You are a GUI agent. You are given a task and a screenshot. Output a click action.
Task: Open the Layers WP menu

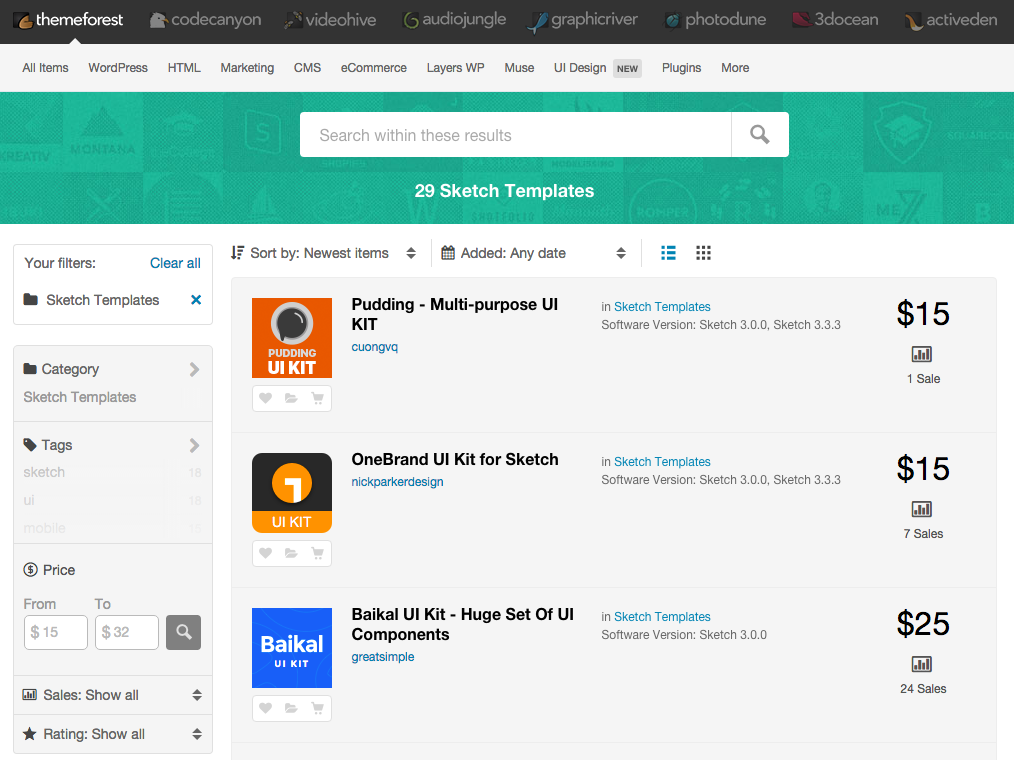[x=455, y=68]
